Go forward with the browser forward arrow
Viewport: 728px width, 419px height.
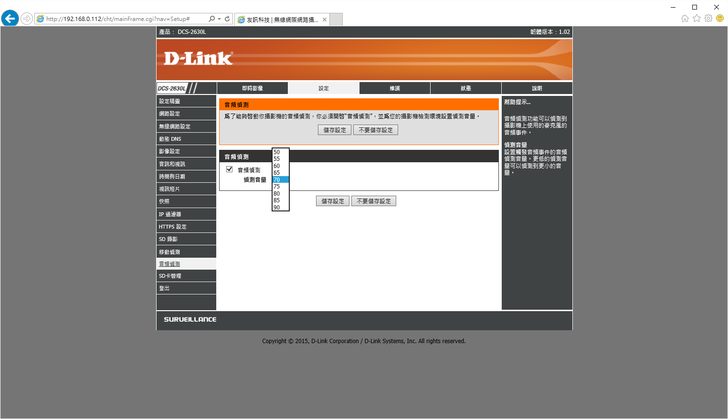point(26,19)
